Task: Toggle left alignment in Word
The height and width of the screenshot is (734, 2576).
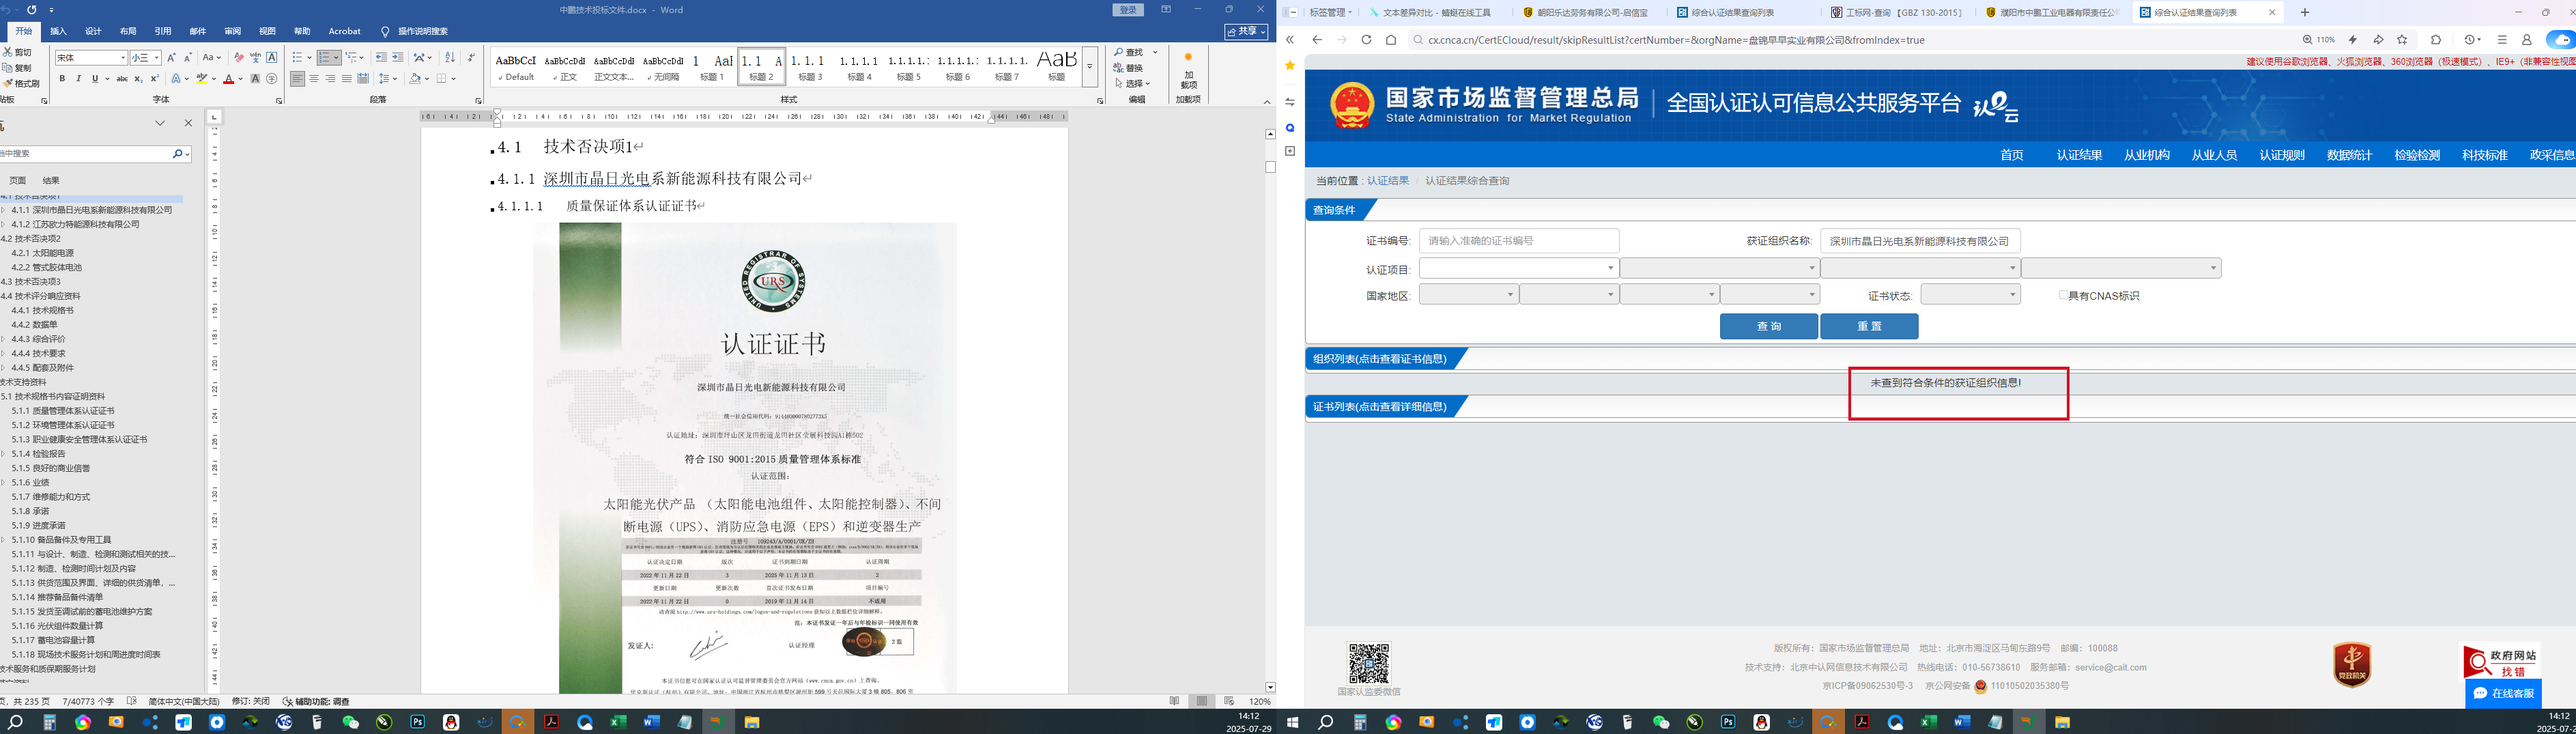Action: point(298,79)
